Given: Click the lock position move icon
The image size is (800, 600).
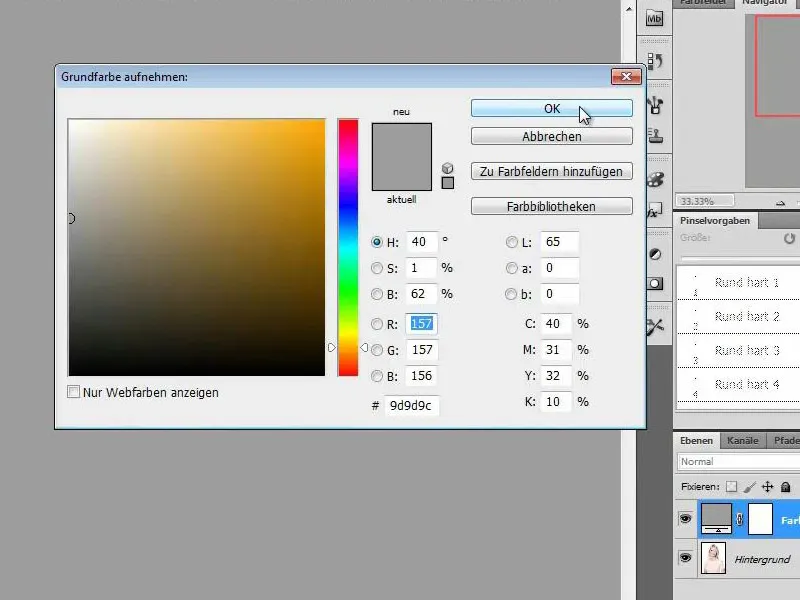Looking at the screenshot, I should point(767,487).
